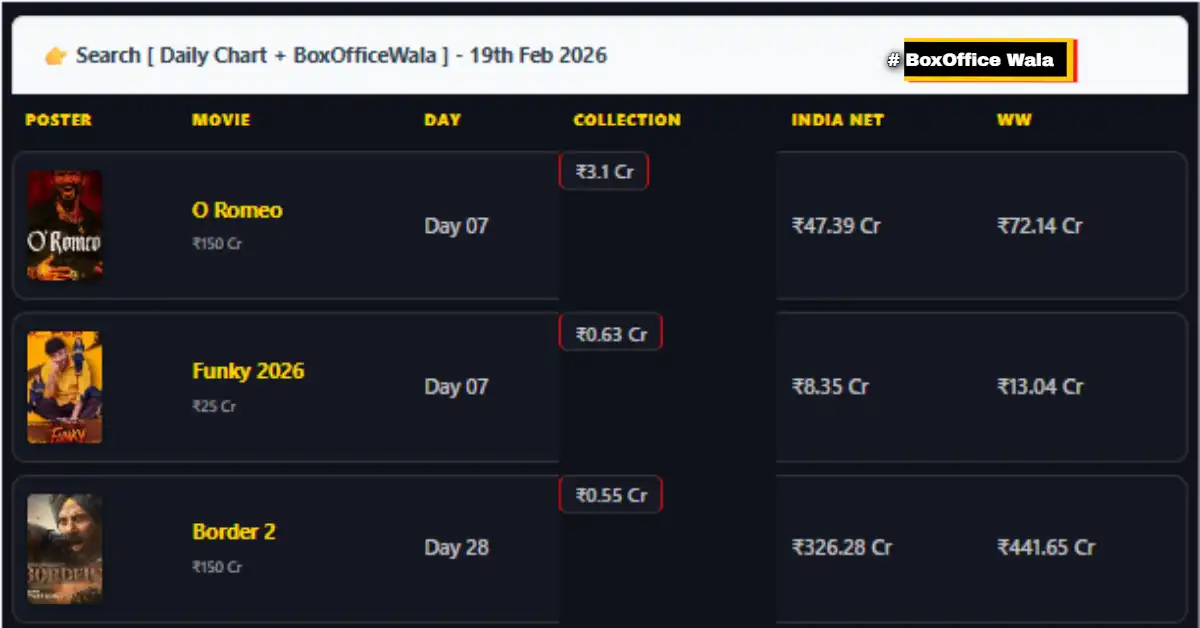Click the WW column header
This screenshot has height=628, width=1200.
coord(1016,120)
